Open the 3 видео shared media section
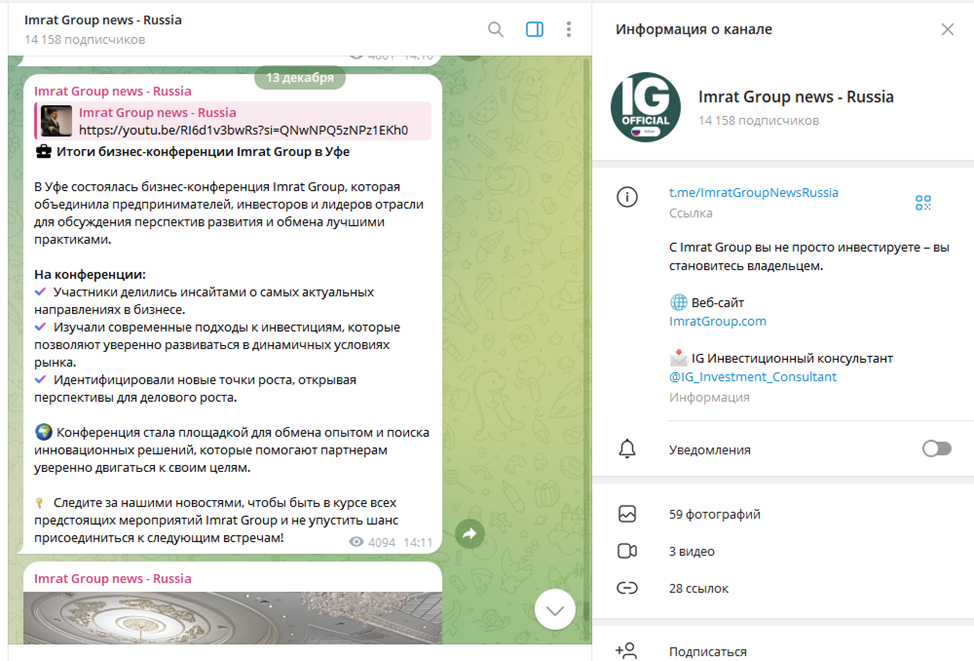This screenshot has width=974, height=661. (691, 551)
